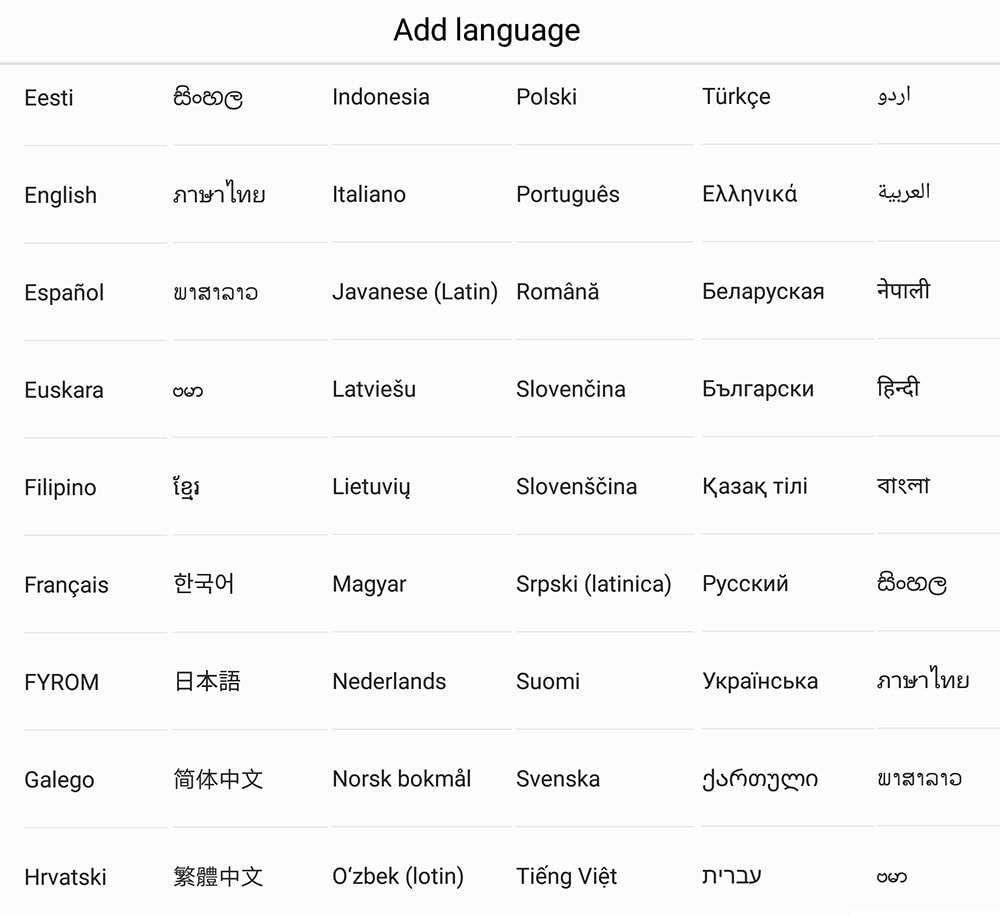Choose Türkçe from the languages
The height and width of the screenshot is (916, 1000).
(x=737, y=97)
